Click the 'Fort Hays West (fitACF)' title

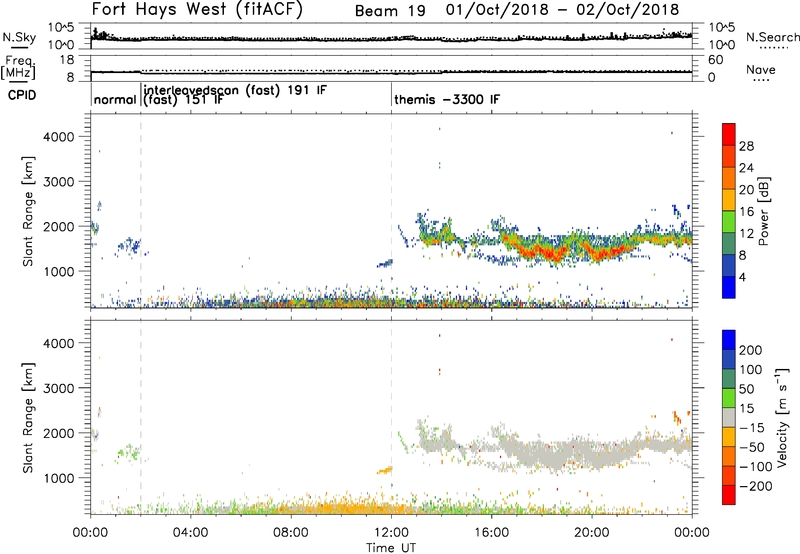[x=197, y=10]
